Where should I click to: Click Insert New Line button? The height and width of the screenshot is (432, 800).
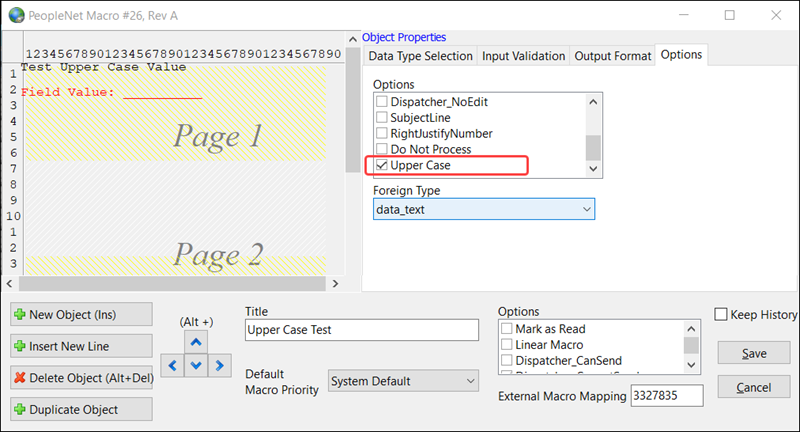81,346
